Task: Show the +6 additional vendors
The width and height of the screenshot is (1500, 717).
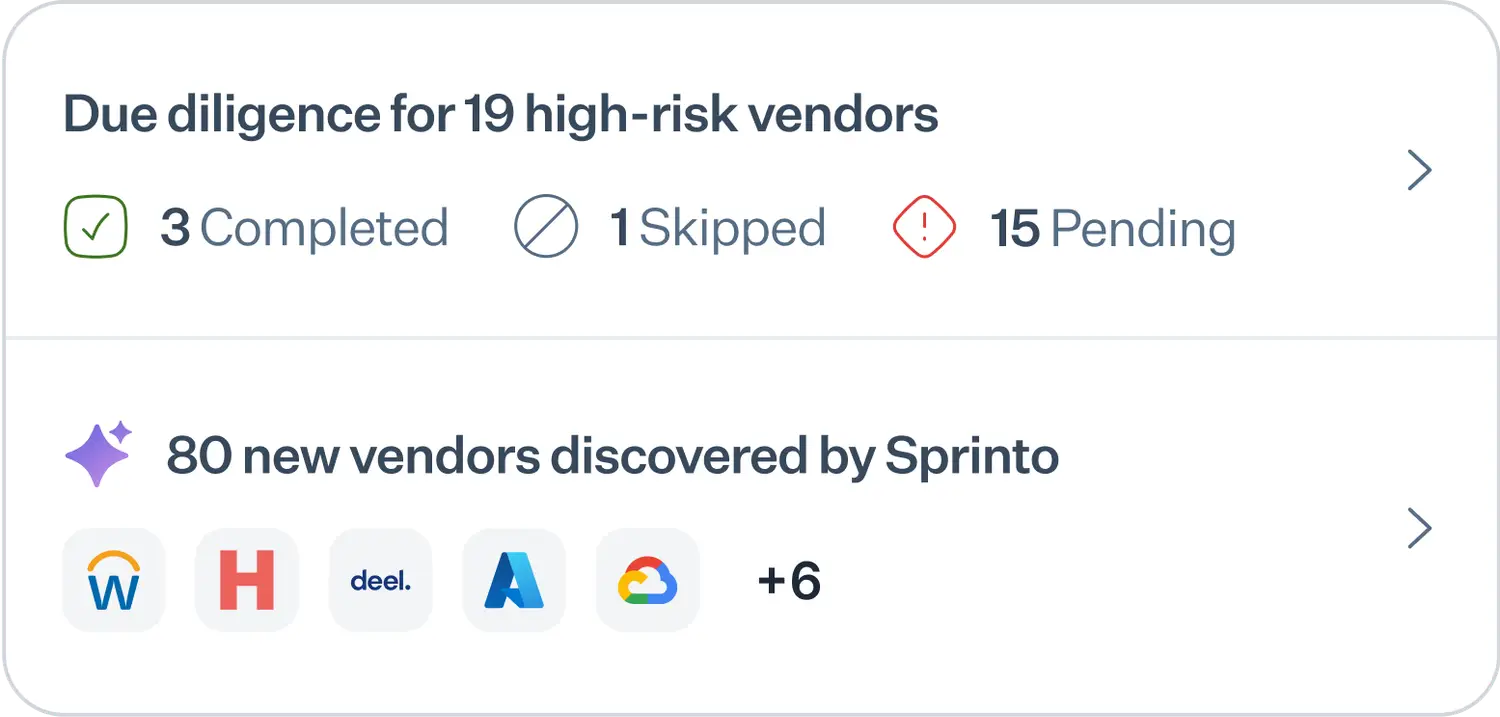Action: point(789,580)
